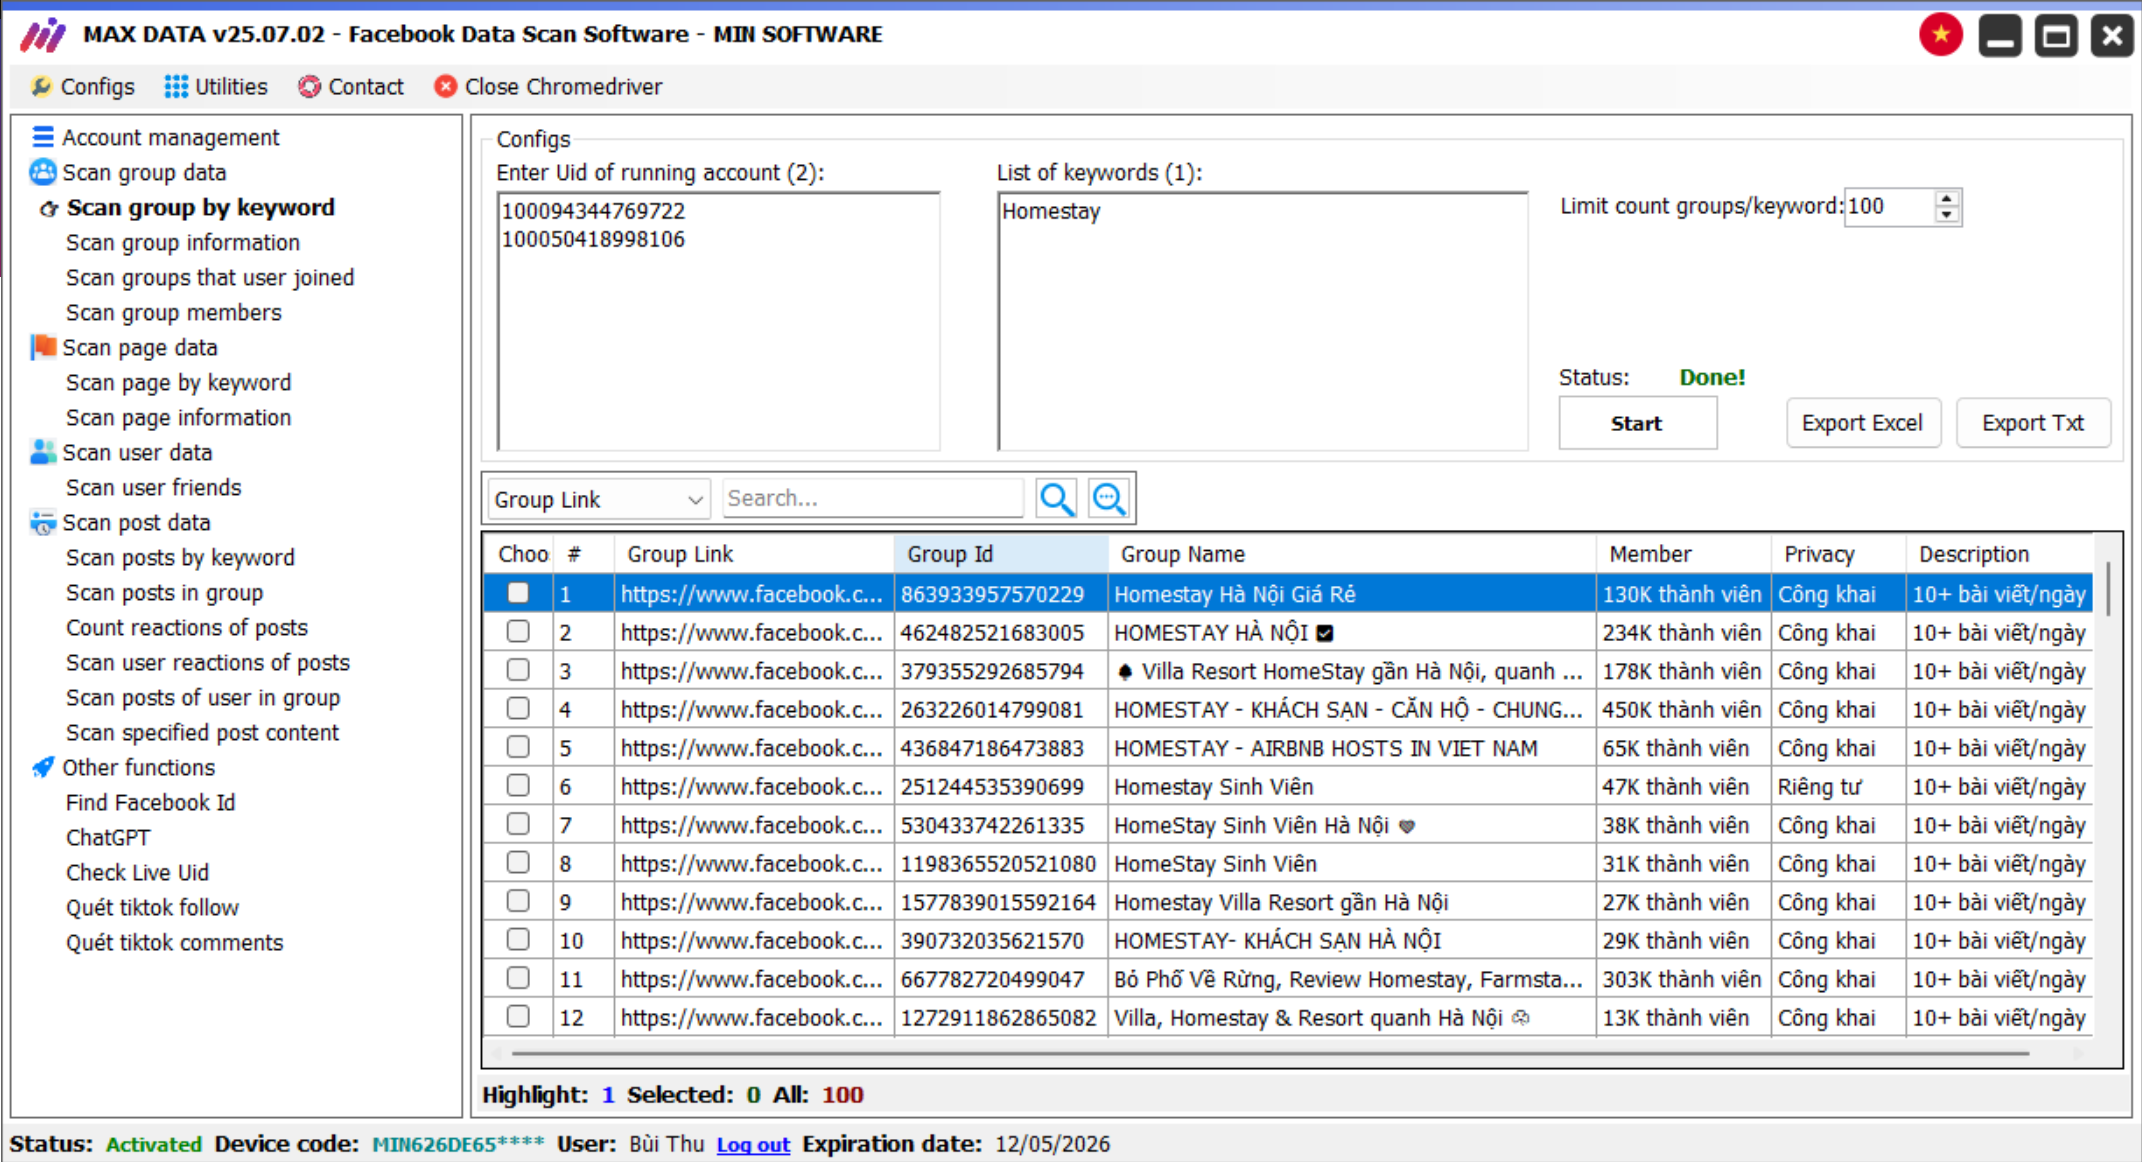The width and height of the screenshot is (2142, 1162).
Task: Click Export Txt button
Action: click(2033, 423)
